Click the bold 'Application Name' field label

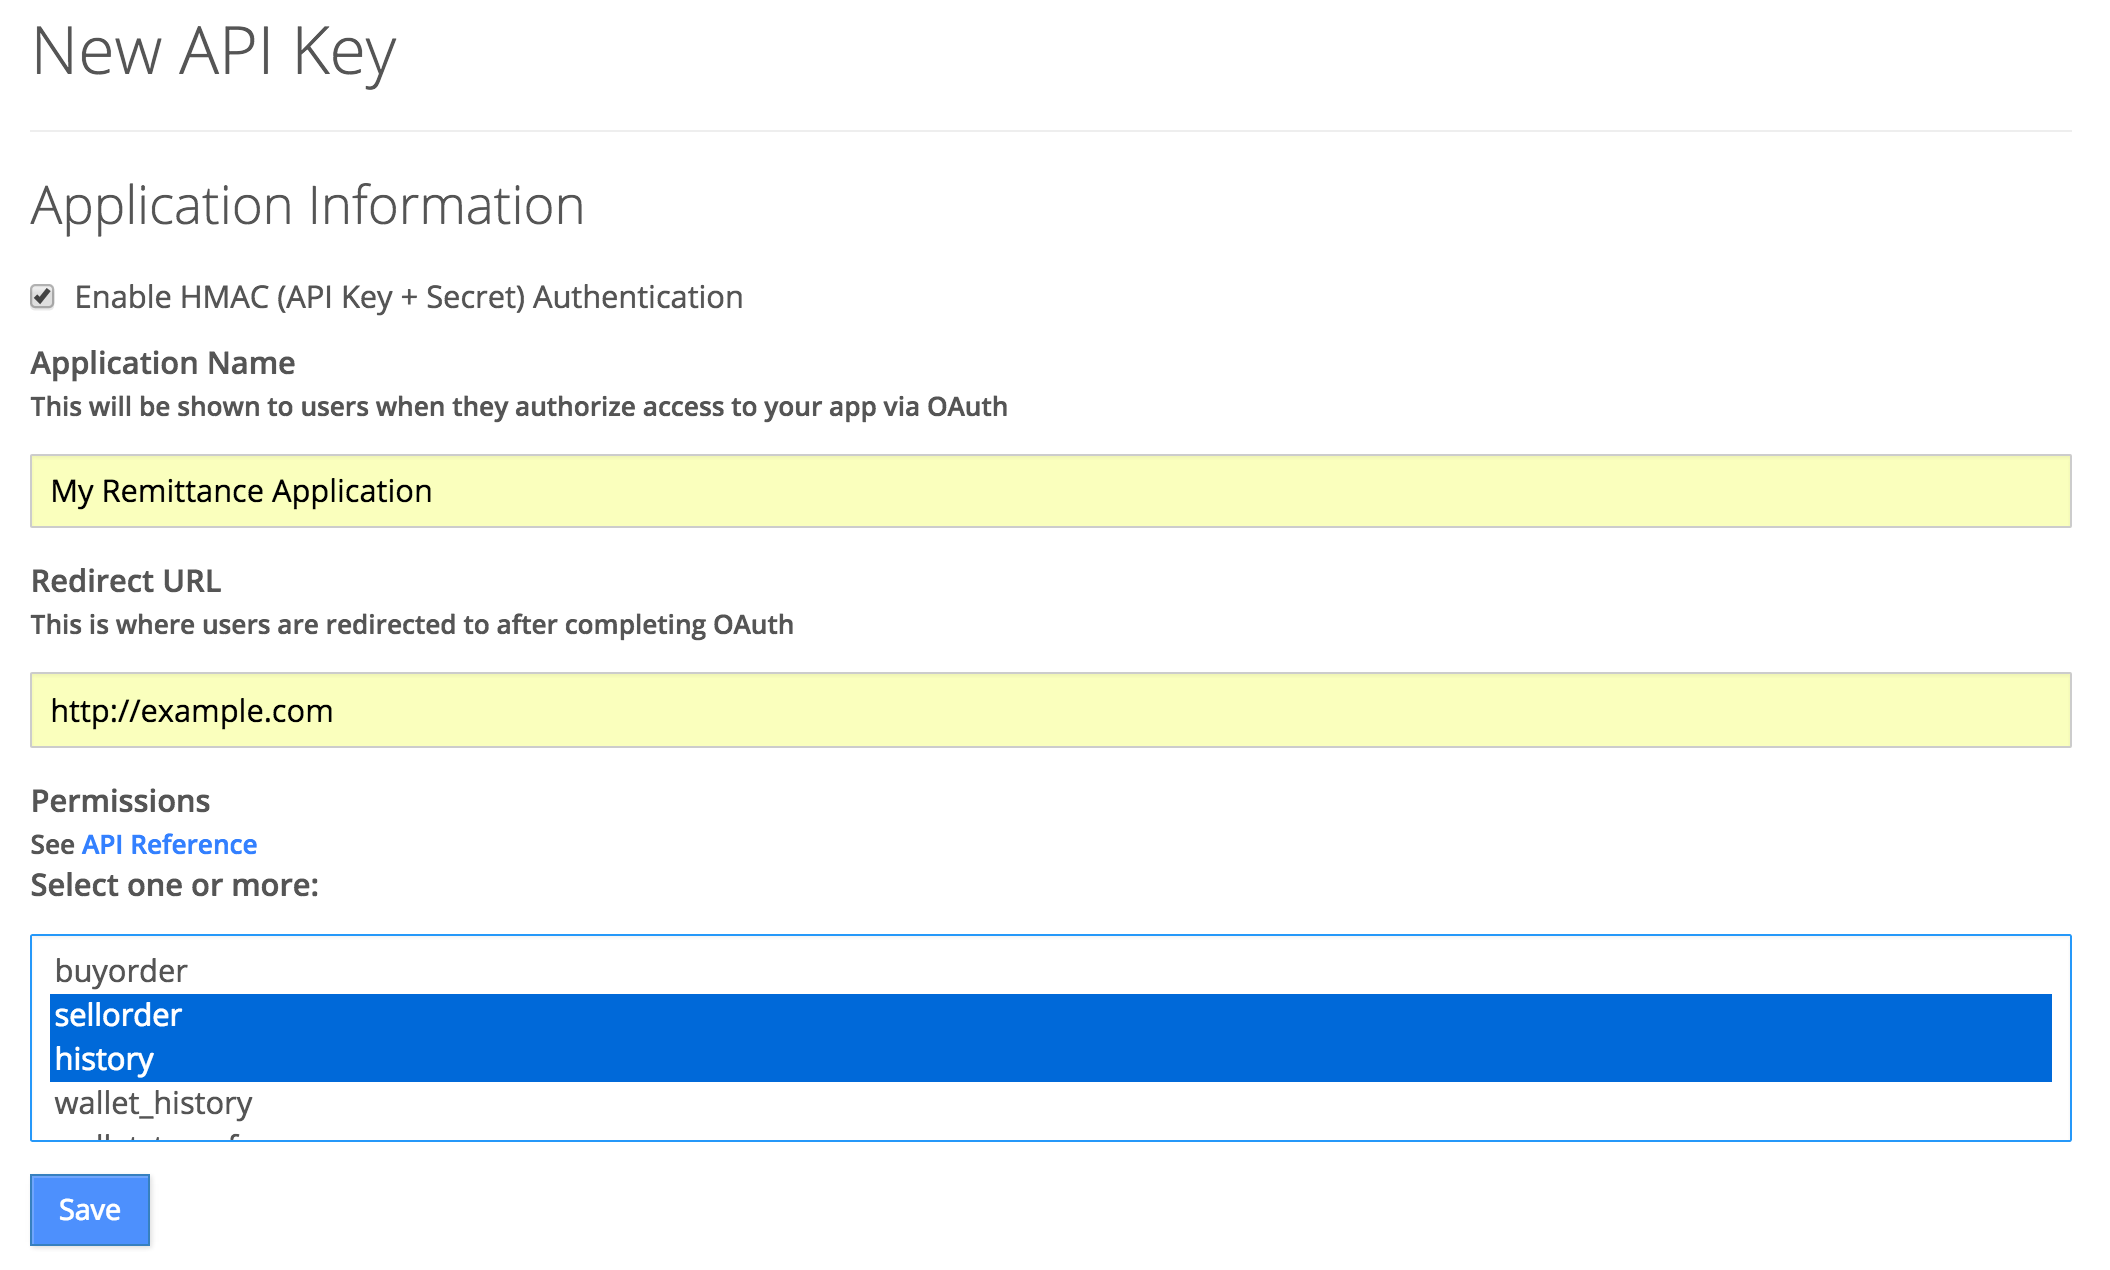[x=163, y=363]
